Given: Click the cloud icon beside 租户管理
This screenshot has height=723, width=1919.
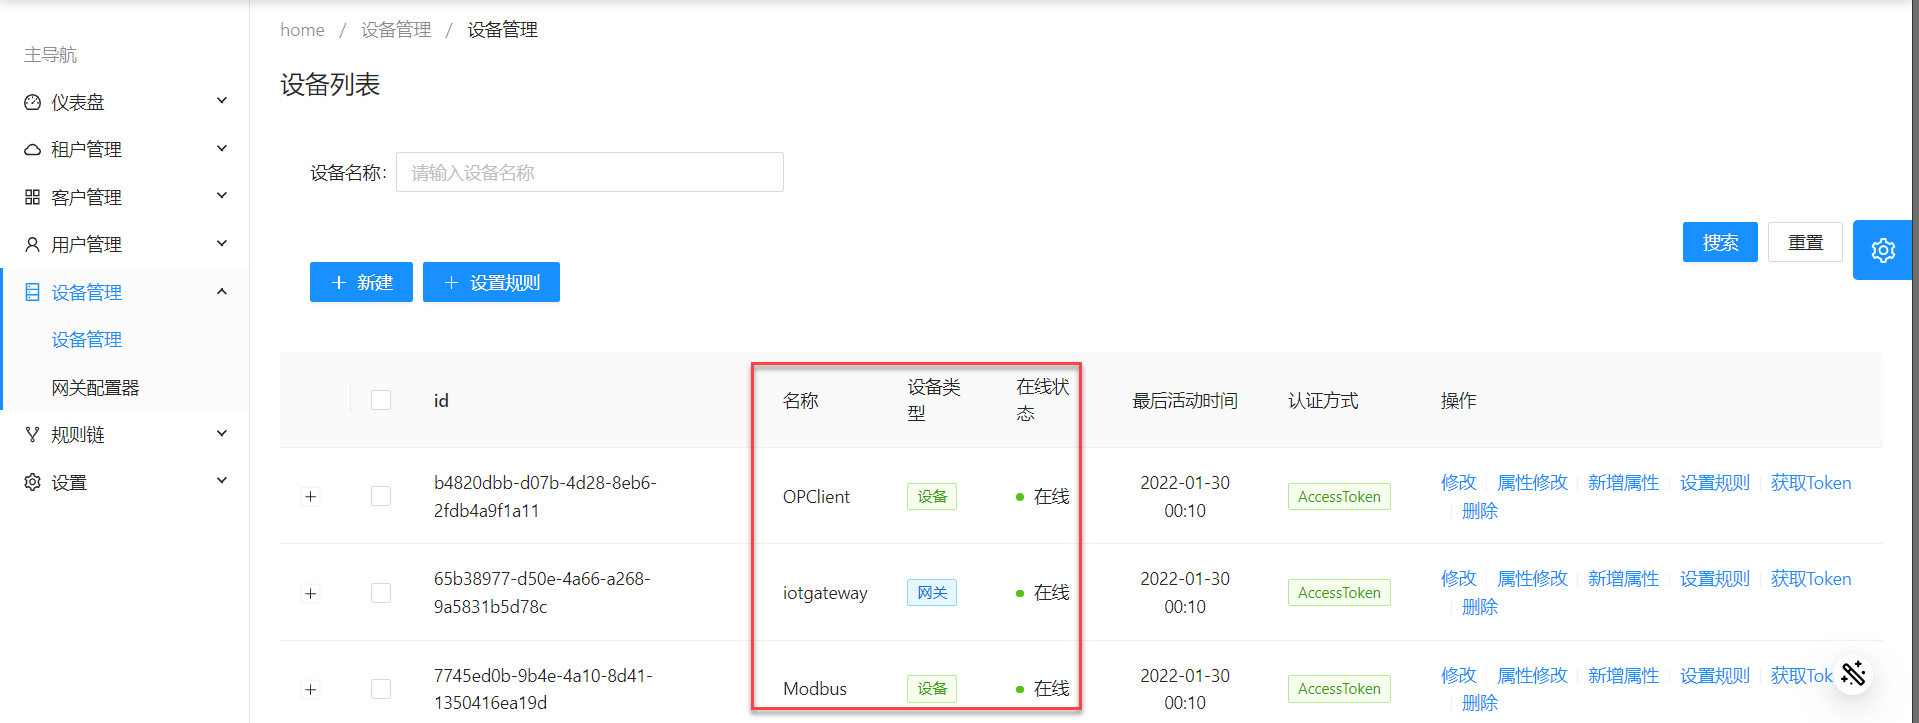Looking at the screenshot, I should (33, 150).
